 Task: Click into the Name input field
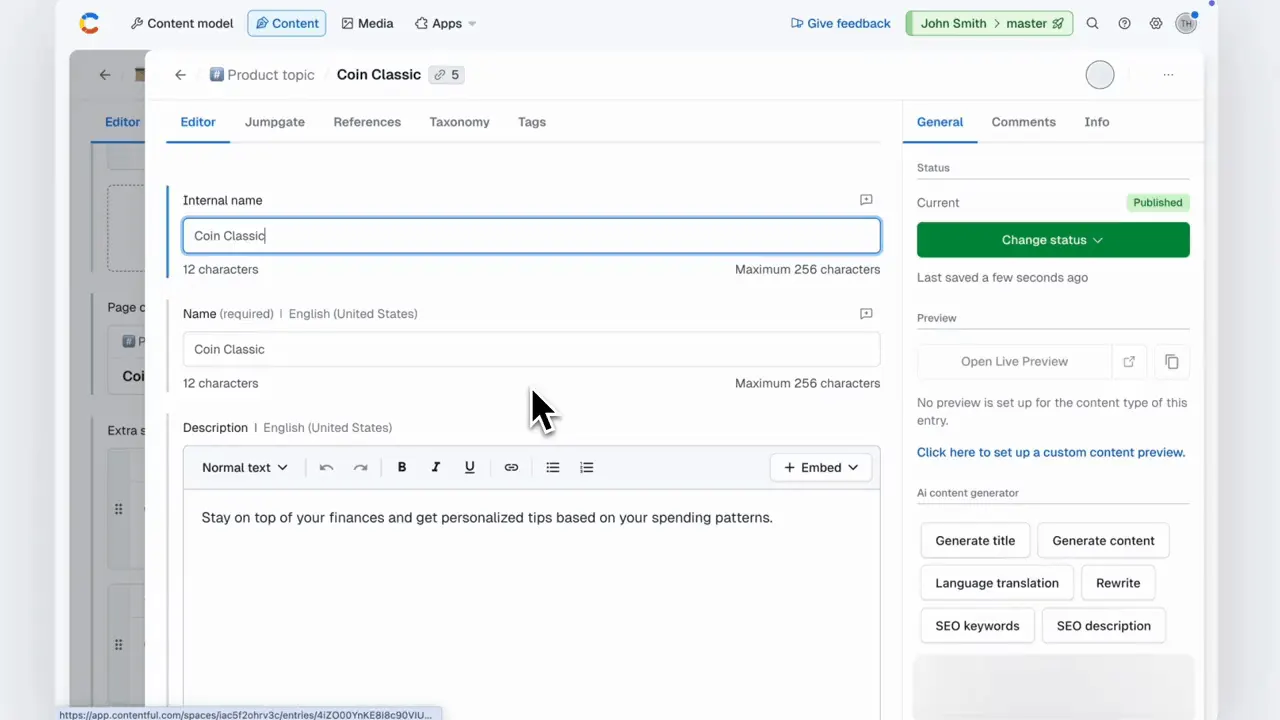pyautogui.click(x=531, y=349)
